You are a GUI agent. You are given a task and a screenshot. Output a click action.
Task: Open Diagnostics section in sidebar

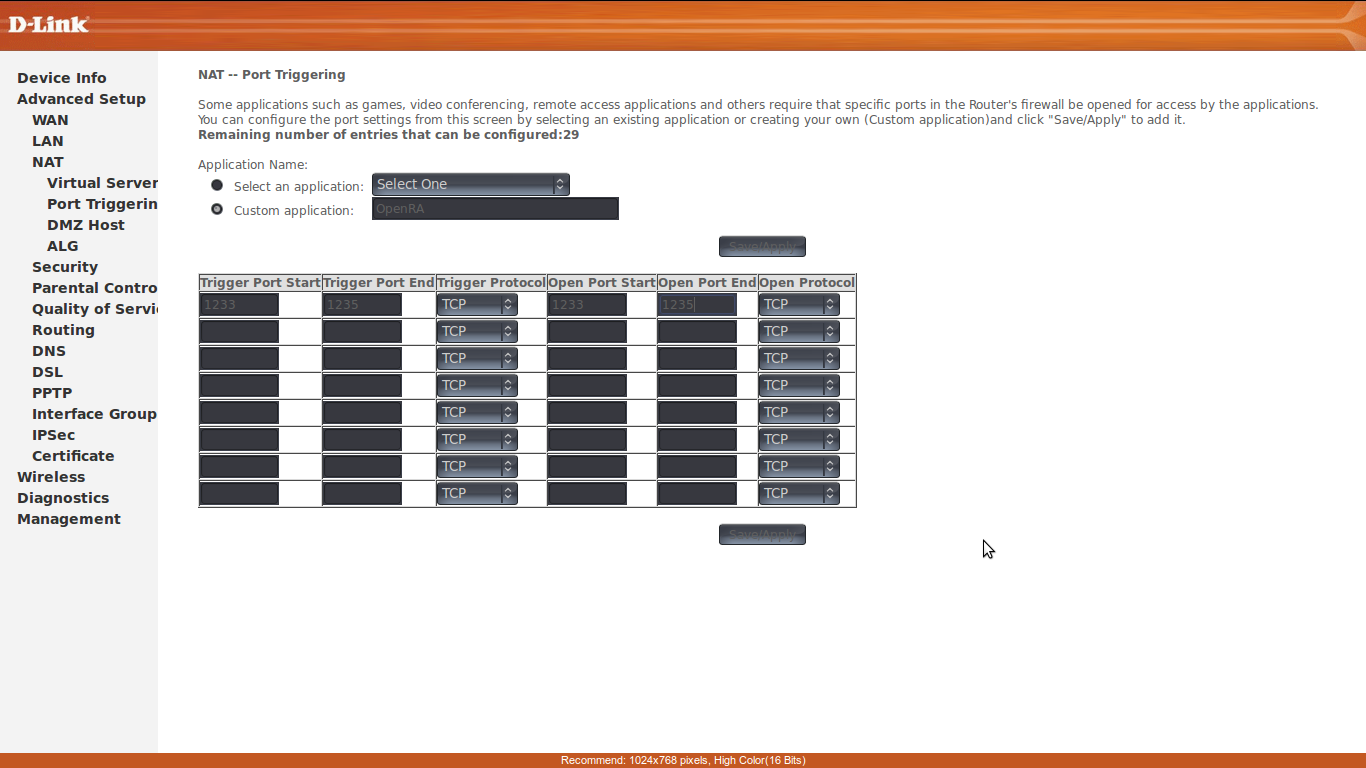(63, 498)
